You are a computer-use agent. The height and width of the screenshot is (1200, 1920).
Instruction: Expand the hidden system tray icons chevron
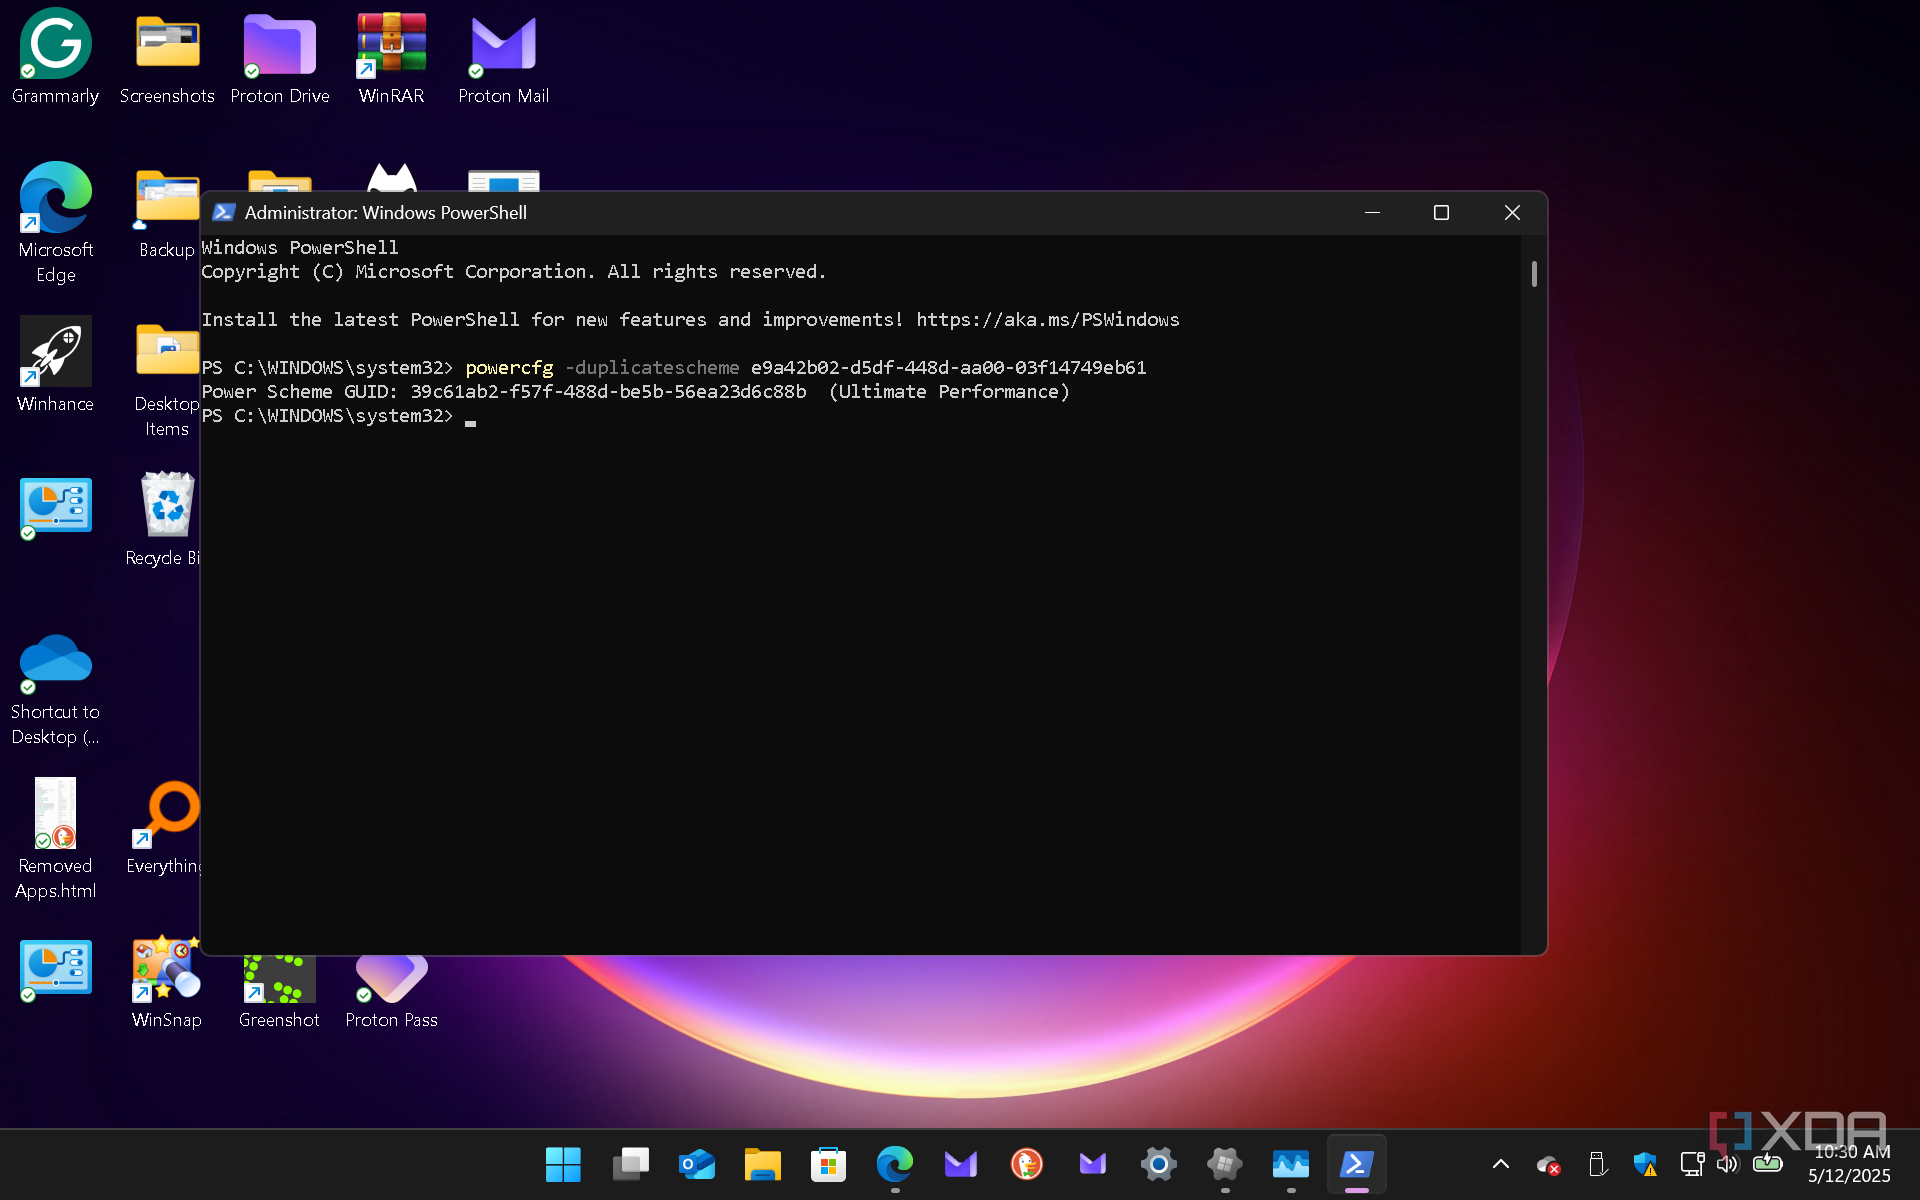pos(1500,1164)
